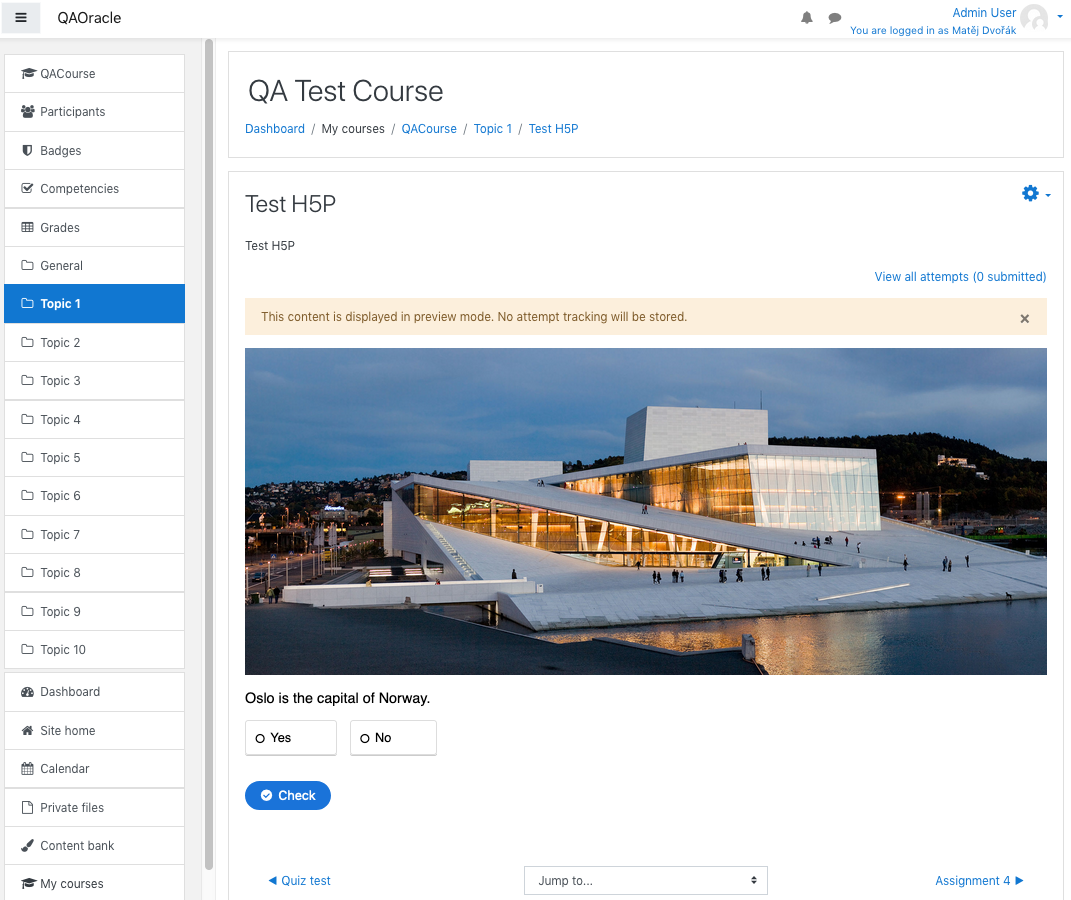The image size is (1071, 900).
Task: Select Topic 1 in the sidebar
Action: pyautogui.click(x=94, y=304)
